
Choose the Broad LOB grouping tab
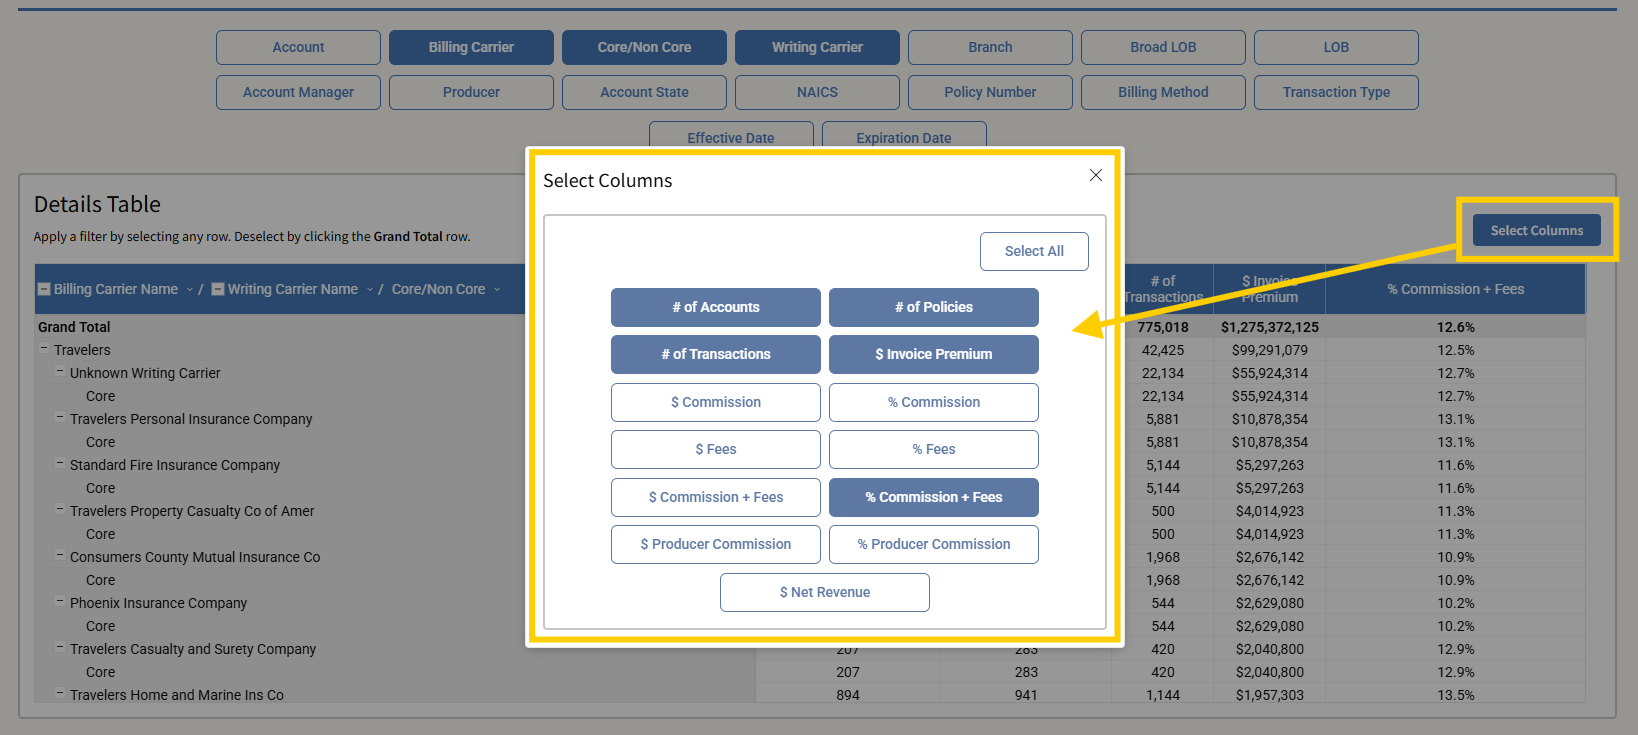1163,47
